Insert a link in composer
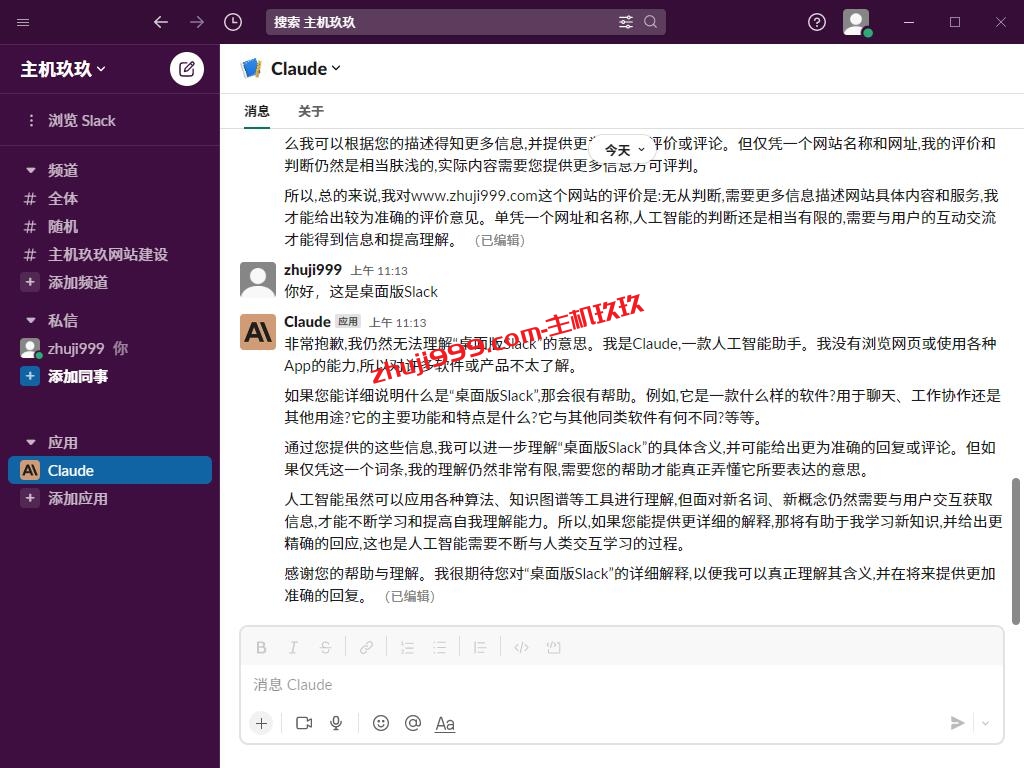 pos(366,648)
